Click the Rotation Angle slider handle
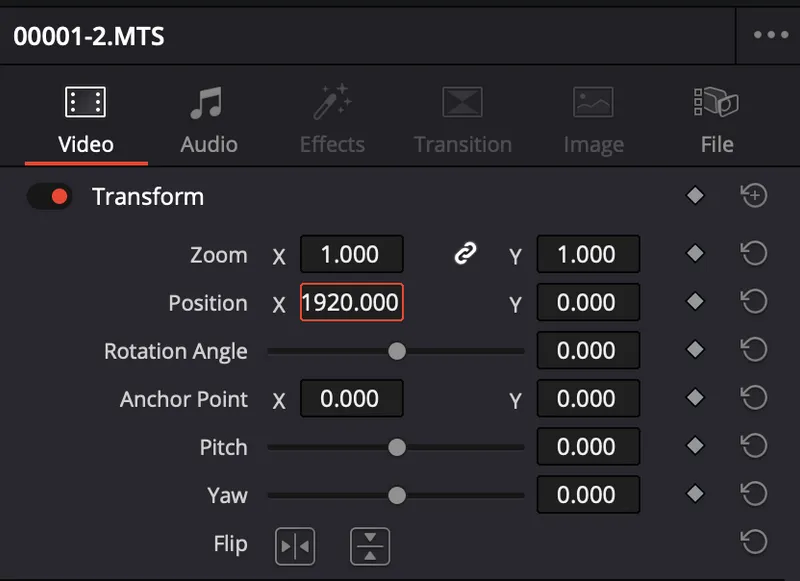Screen dimensions: 800x581 pos(397,351)
